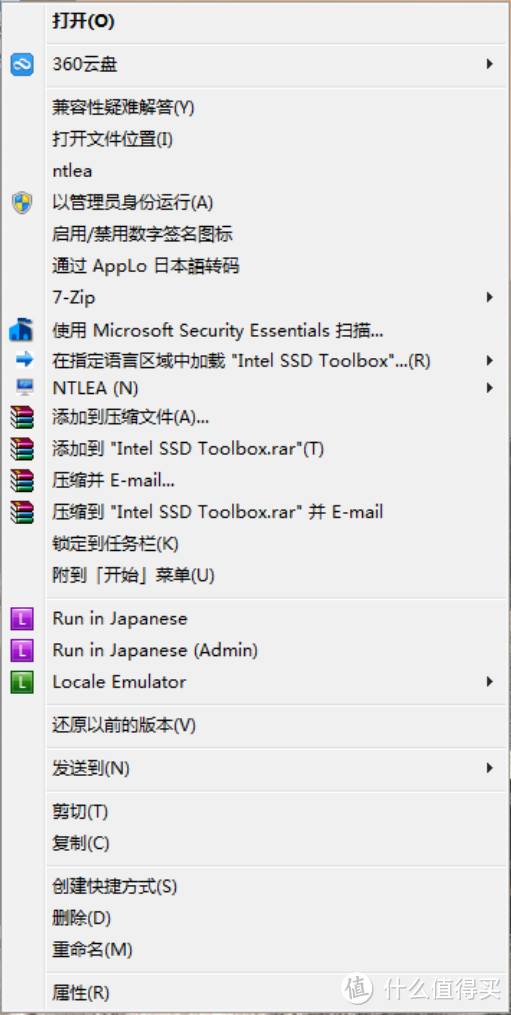The height and width of the screenshot is (1015, 511).
Task: Open 属性(R) properties
Action: [x=80, y=992]
